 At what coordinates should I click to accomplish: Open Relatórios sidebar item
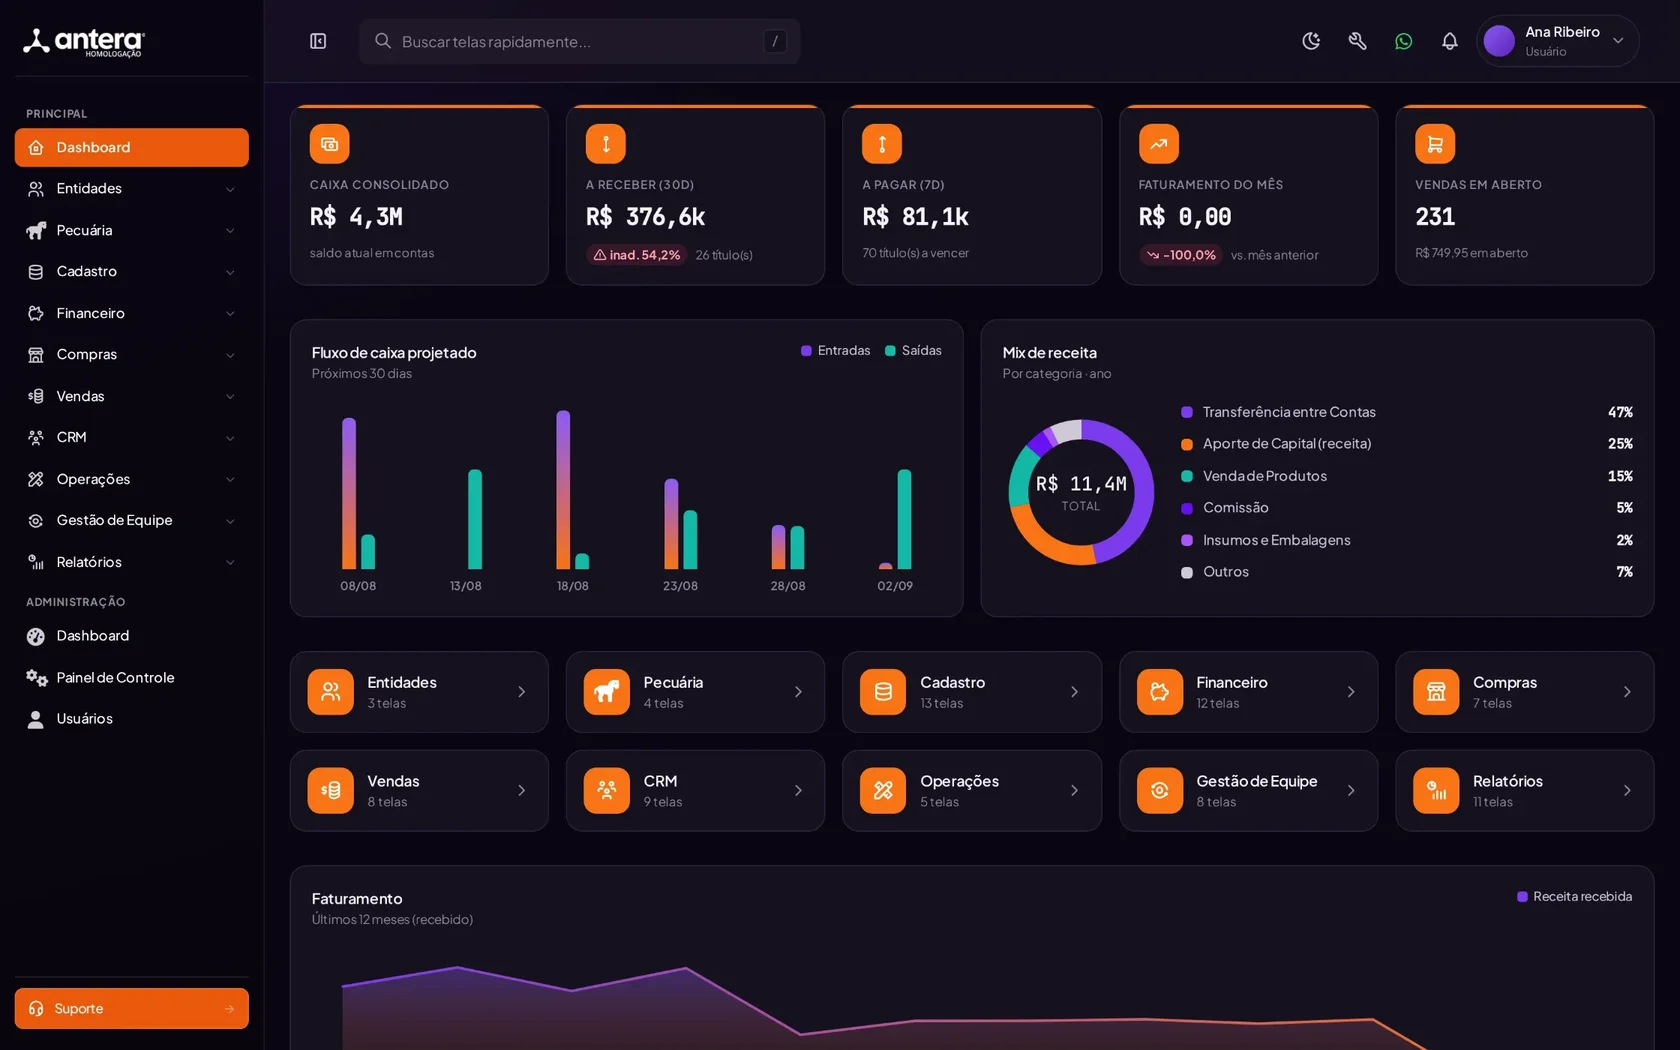coord(132,562)
